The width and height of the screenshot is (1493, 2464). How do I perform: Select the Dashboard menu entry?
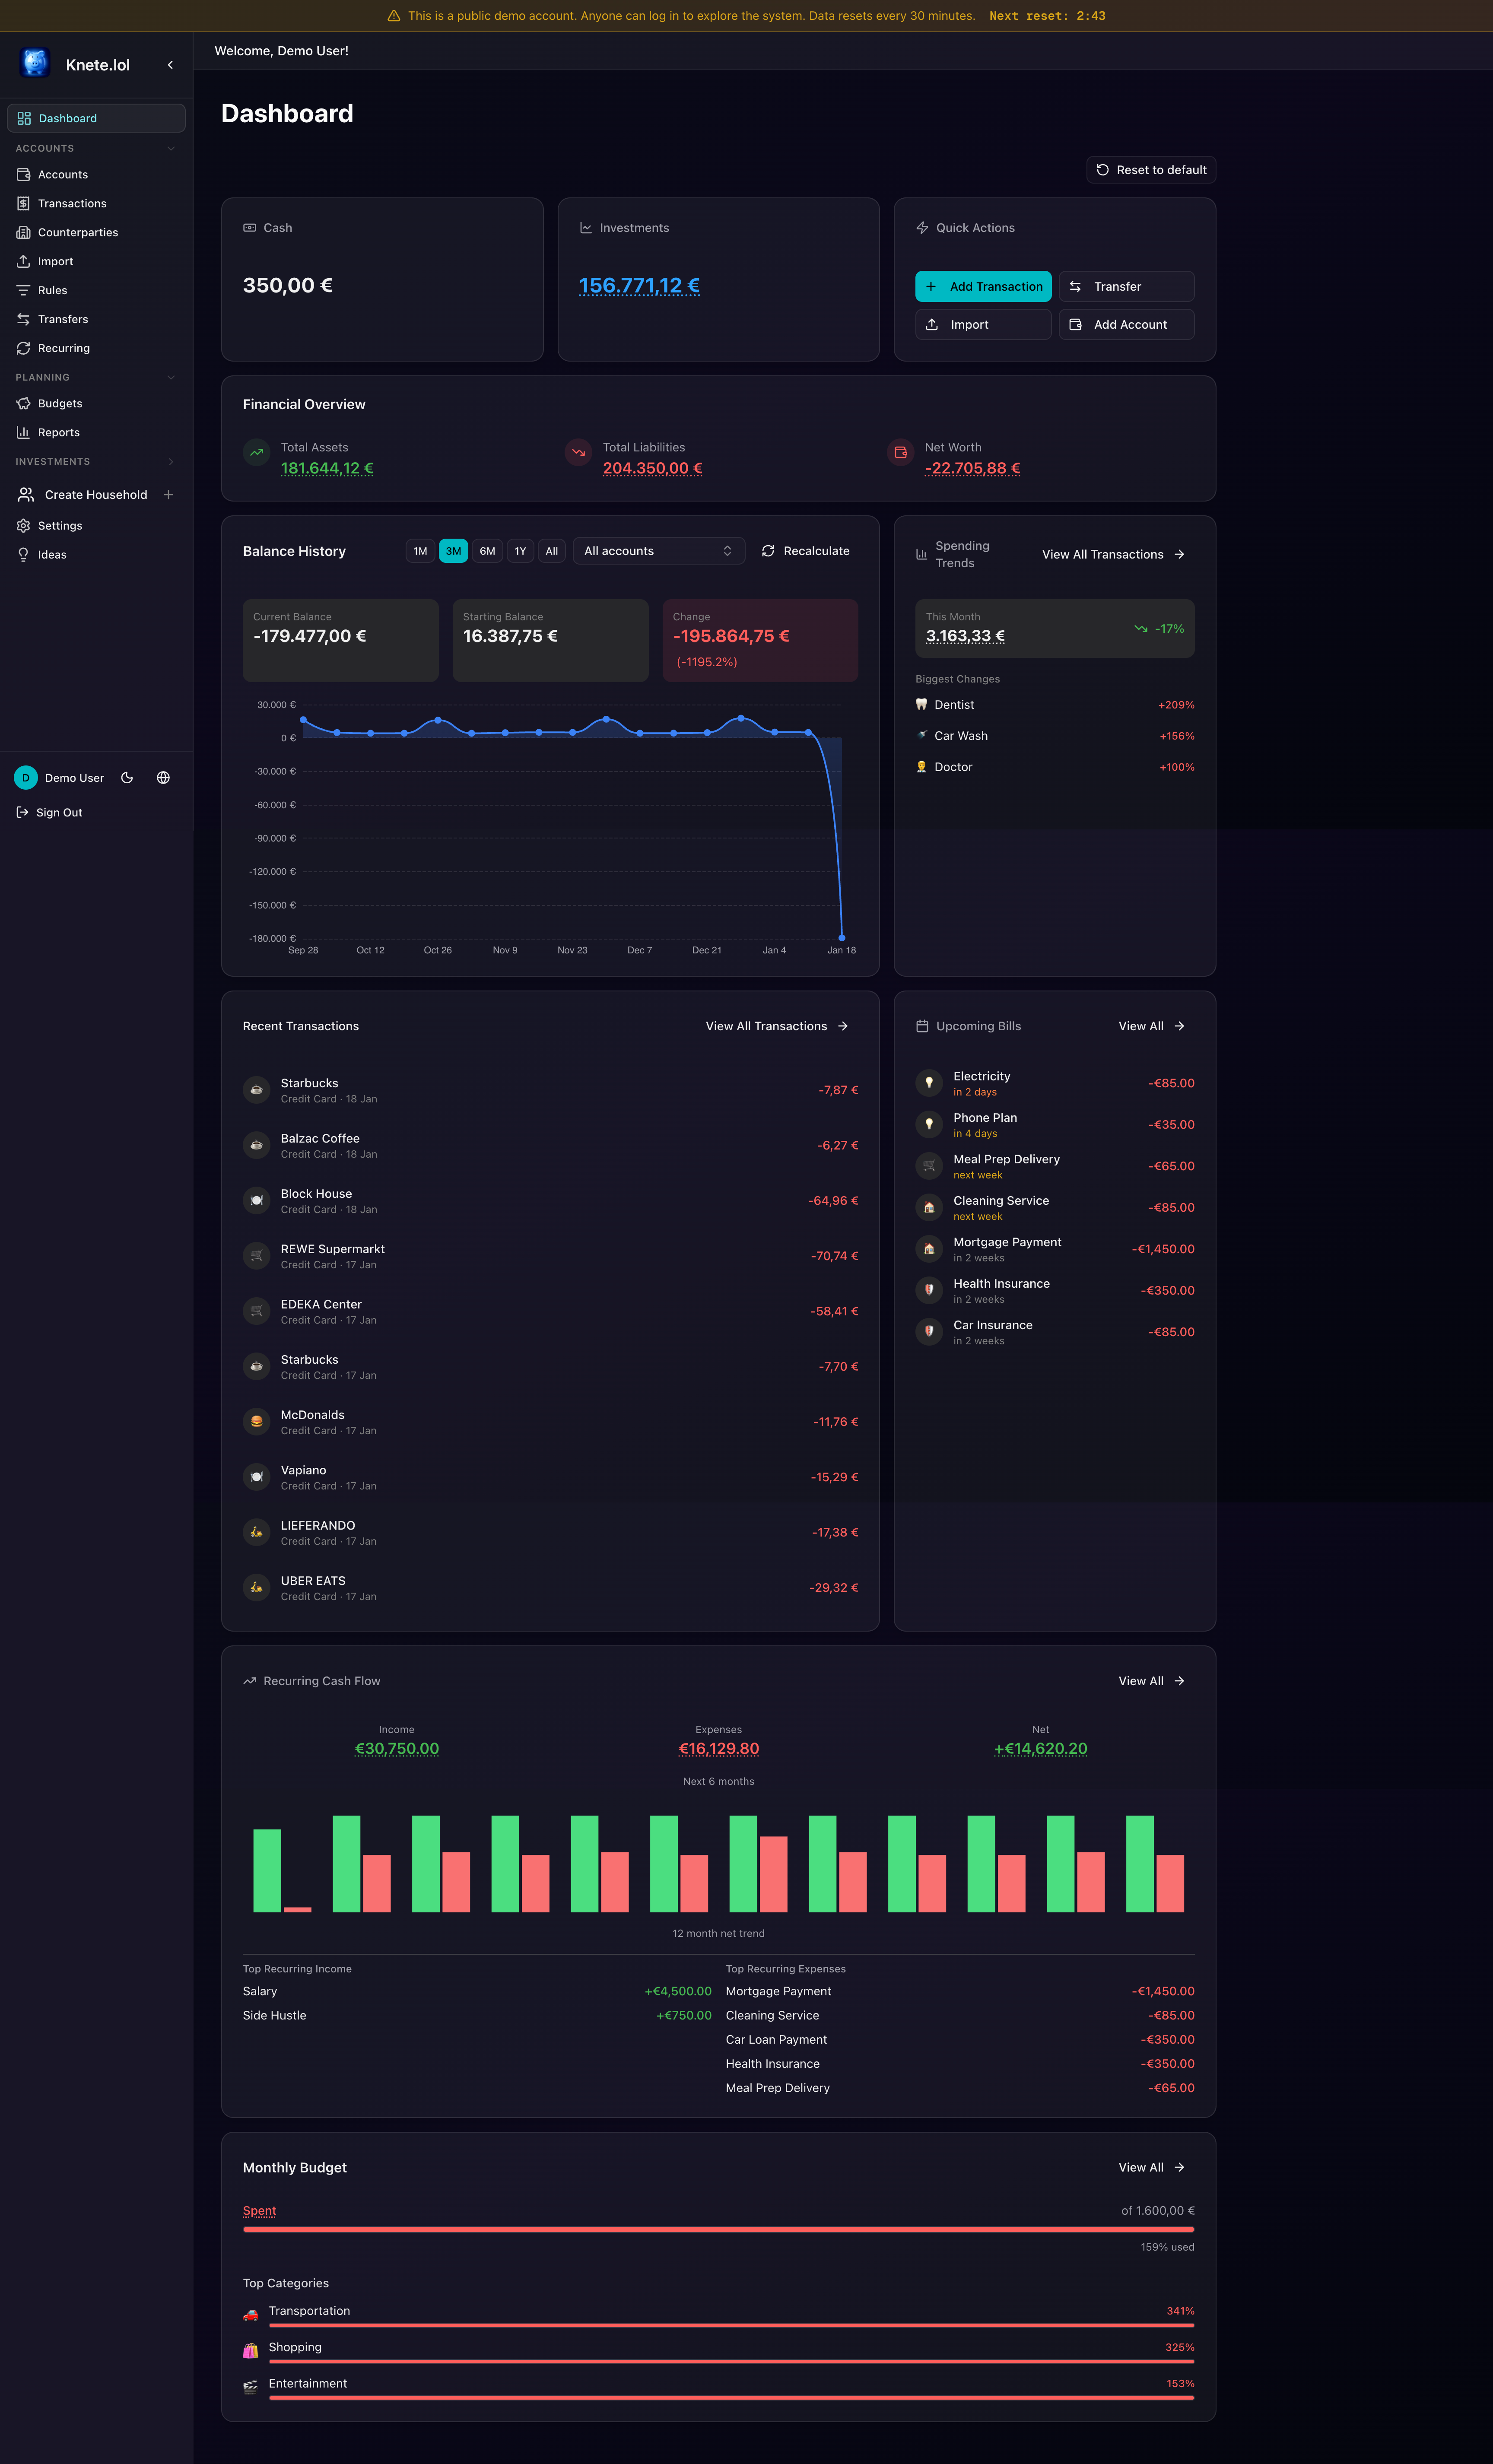[x=67, y=118]
